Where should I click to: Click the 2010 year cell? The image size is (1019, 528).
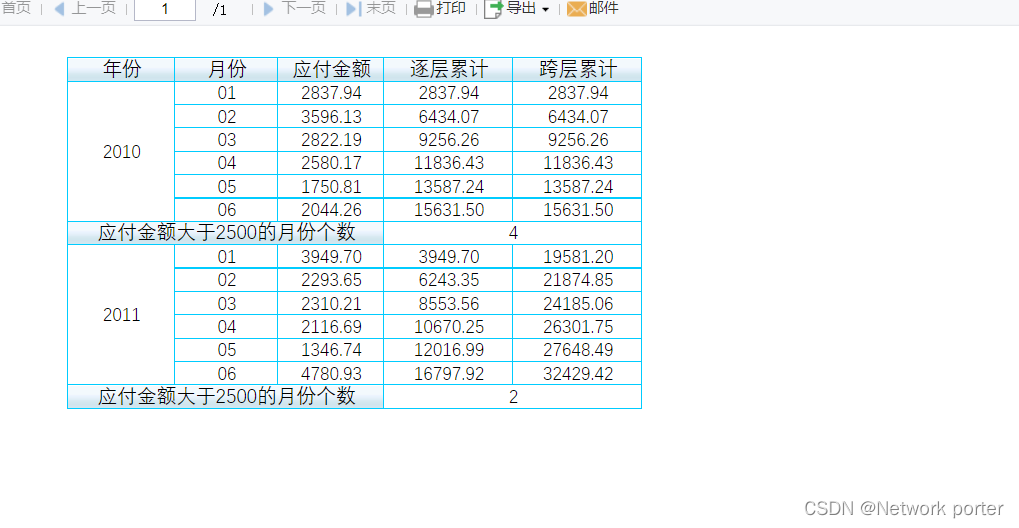click(122, 152)
